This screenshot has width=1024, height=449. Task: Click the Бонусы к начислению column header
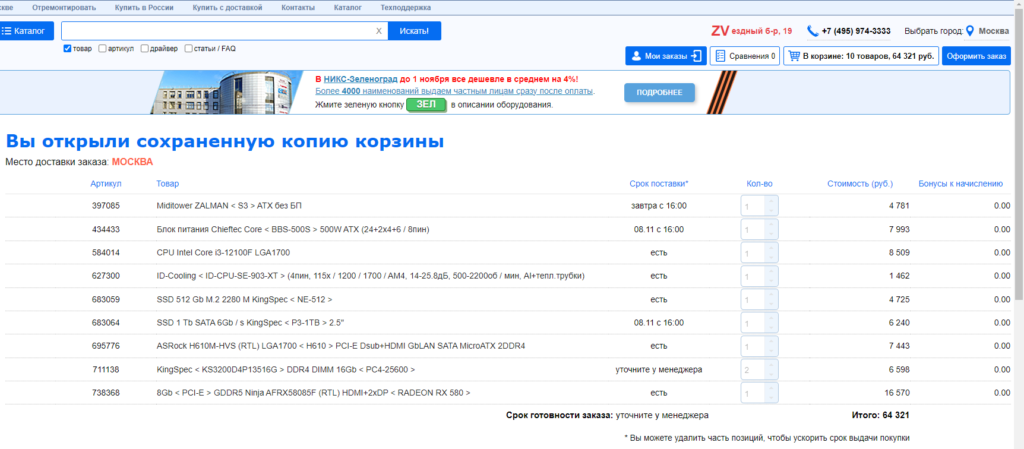click(961, 183)
